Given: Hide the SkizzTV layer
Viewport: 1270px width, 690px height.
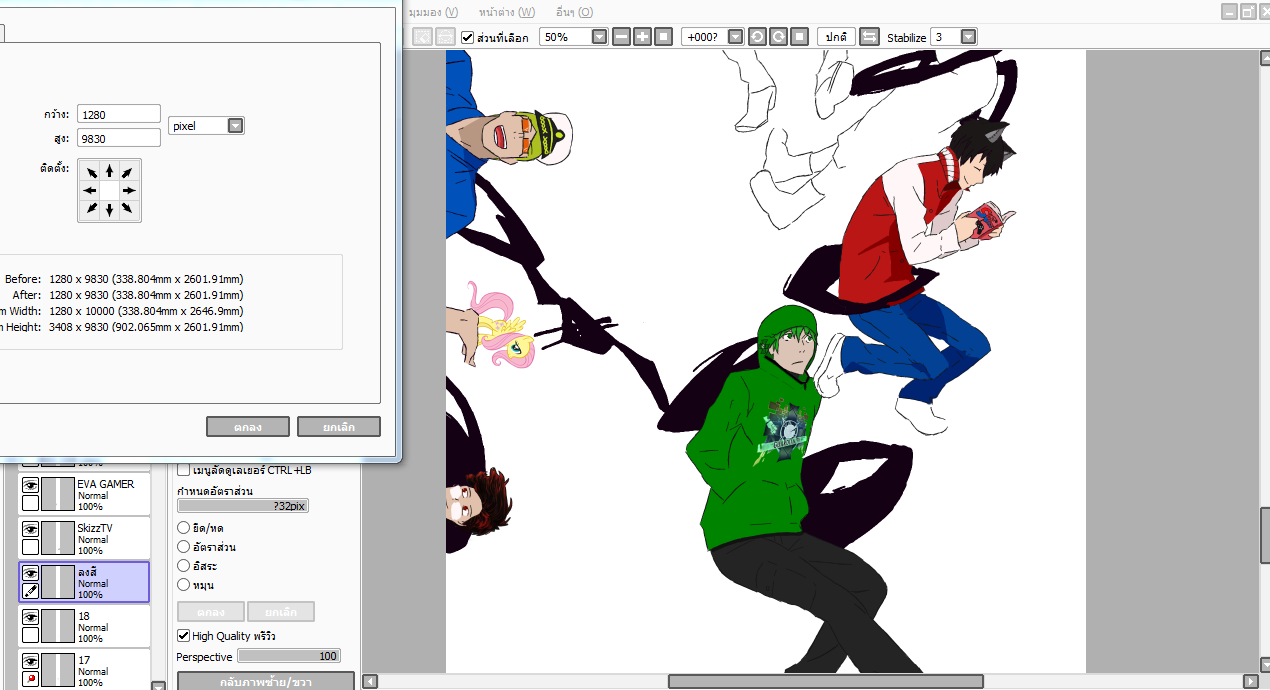Looking at the screenshot, I should [30, 529].
